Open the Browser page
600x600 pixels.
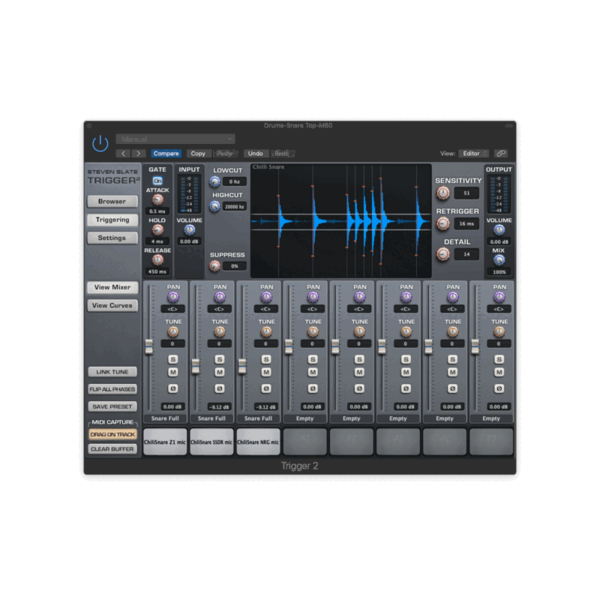point(112,201)
